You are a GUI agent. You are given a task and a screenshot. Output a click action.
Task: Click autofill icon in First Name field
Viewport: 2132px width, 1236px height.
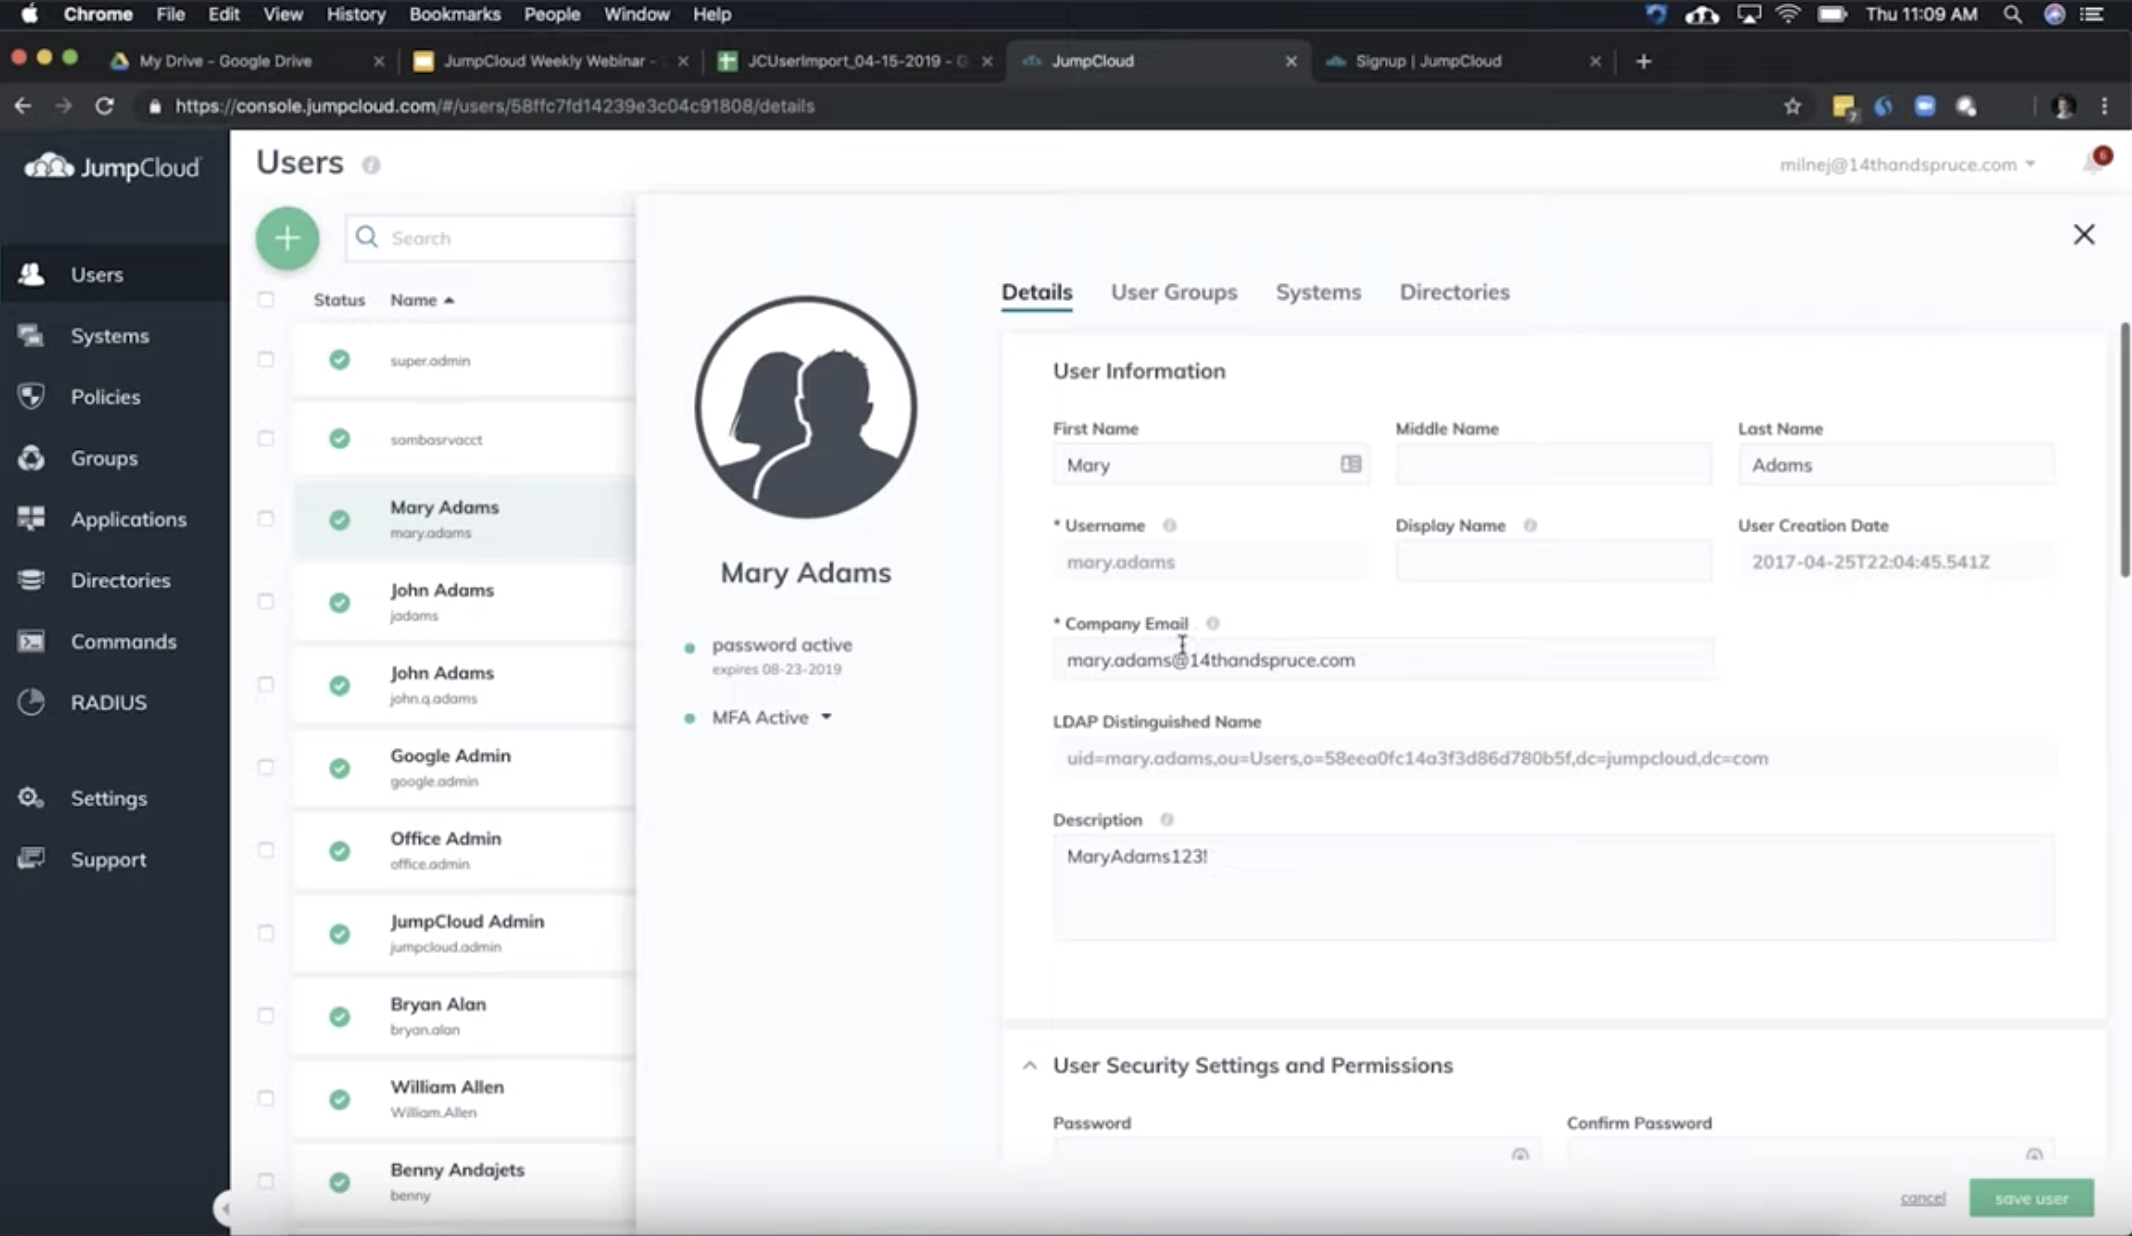1351,464
